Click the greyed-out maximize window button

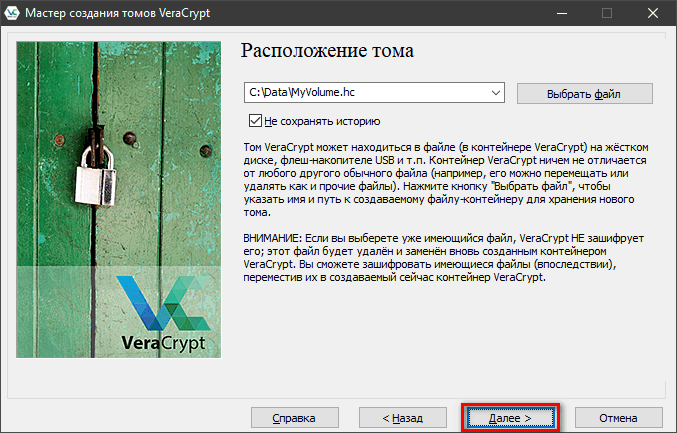click(607, 14)
